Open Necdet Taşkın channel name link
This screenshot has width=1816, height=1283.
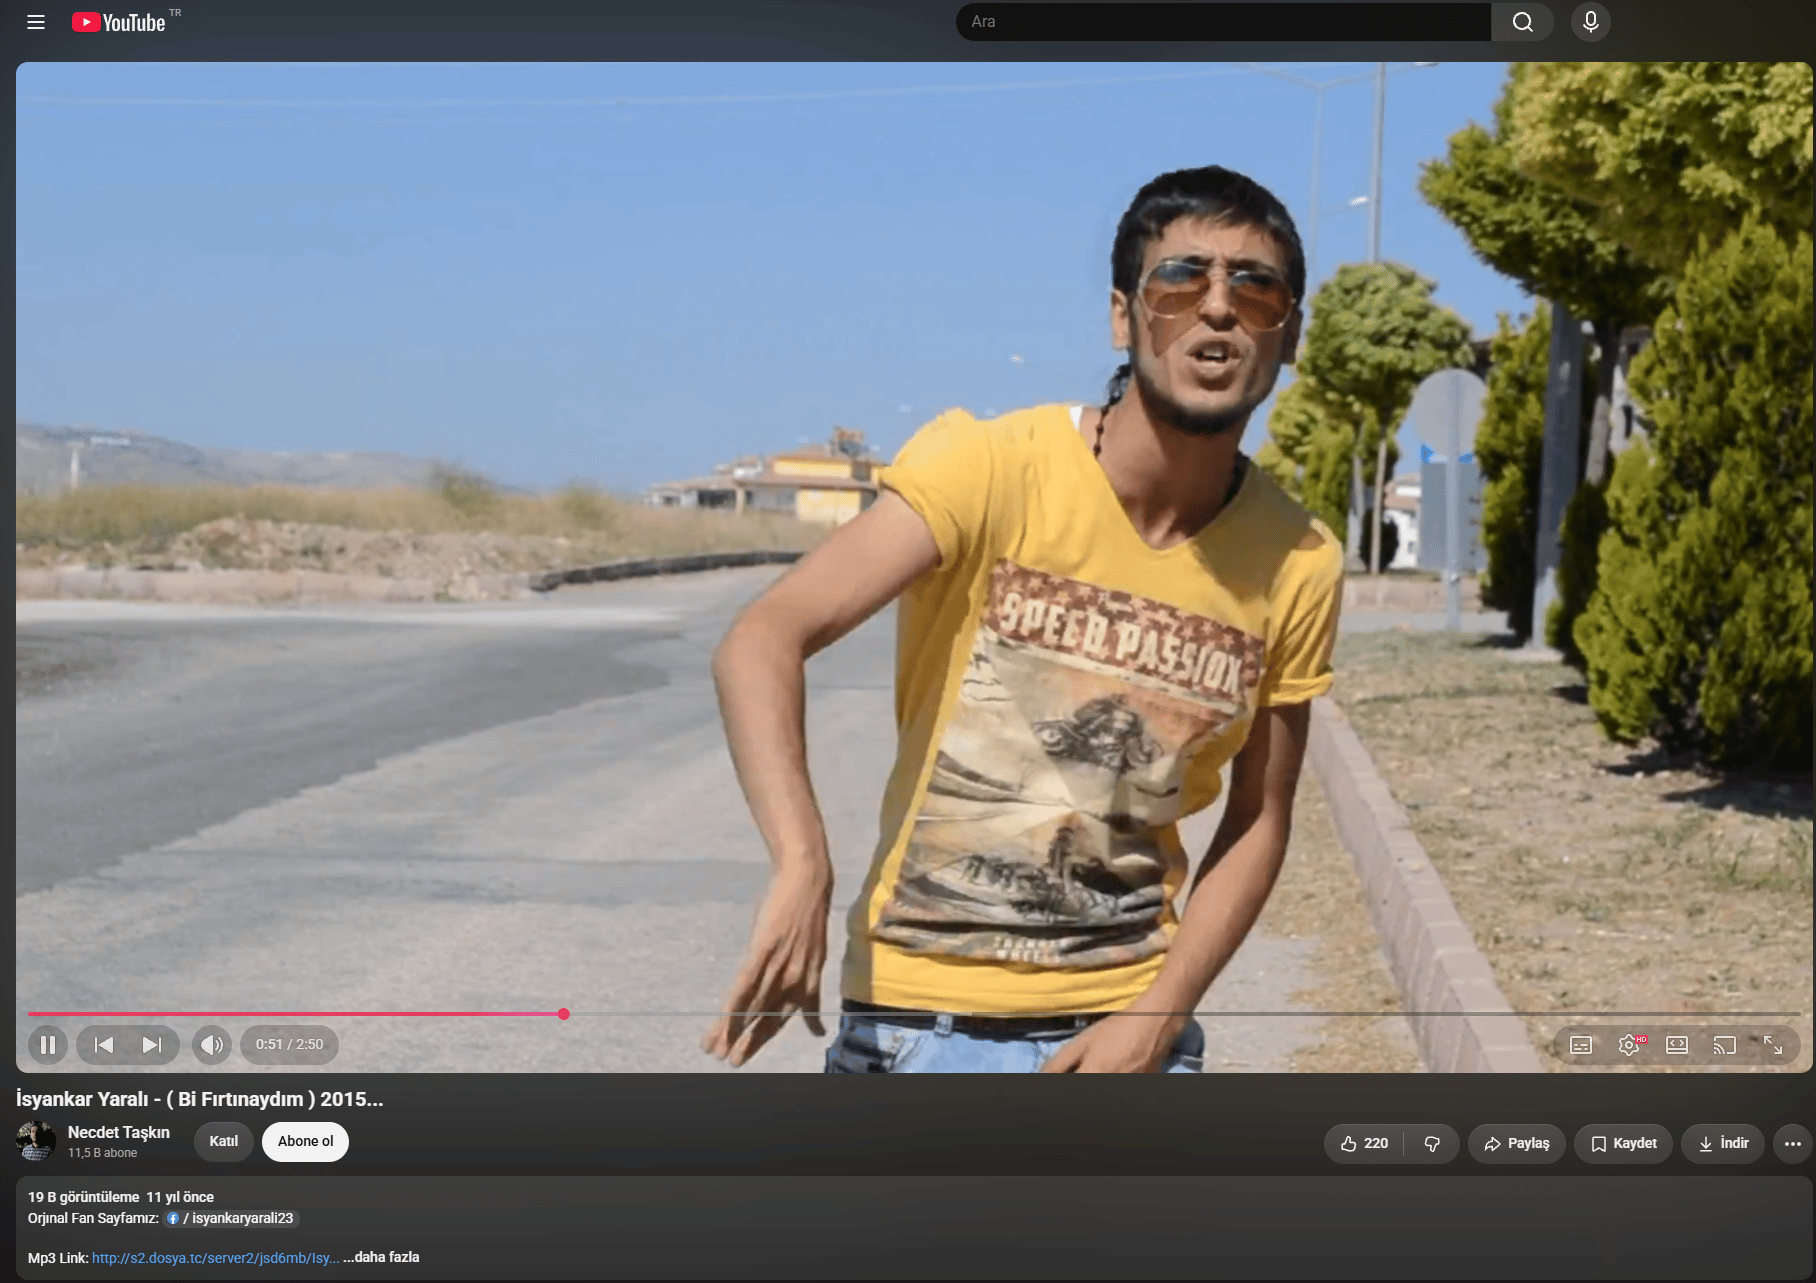tap(119, 1132)
